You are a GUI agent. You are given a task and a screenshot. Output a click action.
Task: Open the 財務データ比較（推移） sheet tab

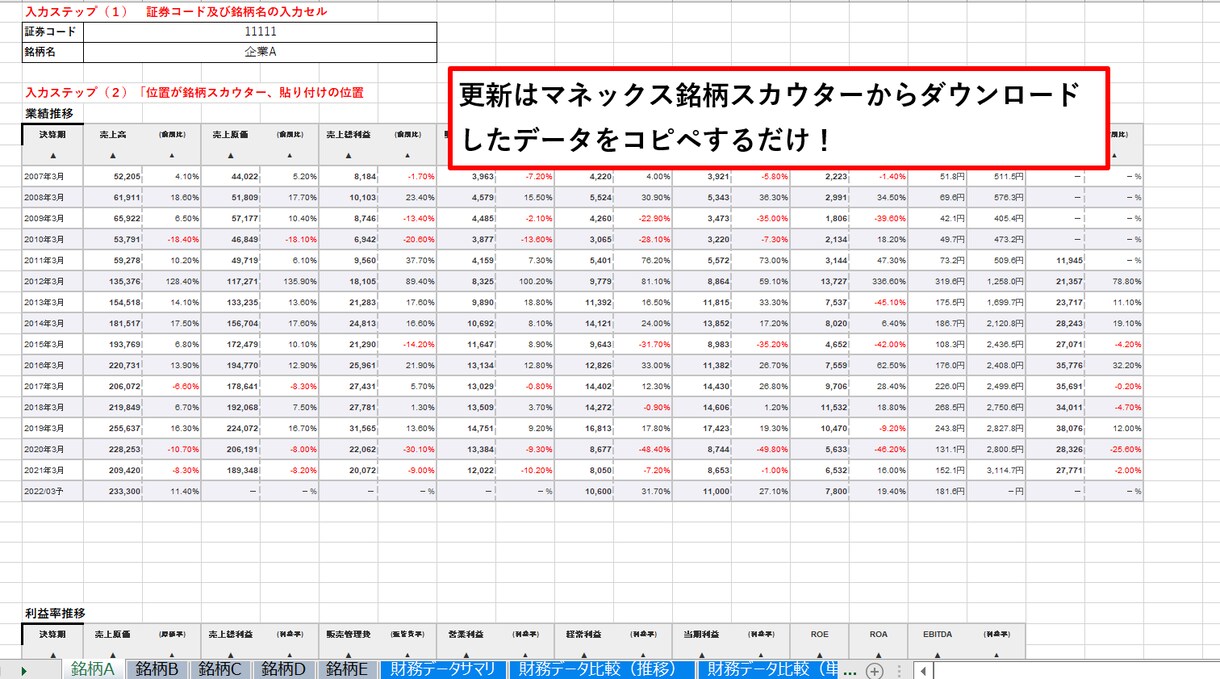[601, 669]
